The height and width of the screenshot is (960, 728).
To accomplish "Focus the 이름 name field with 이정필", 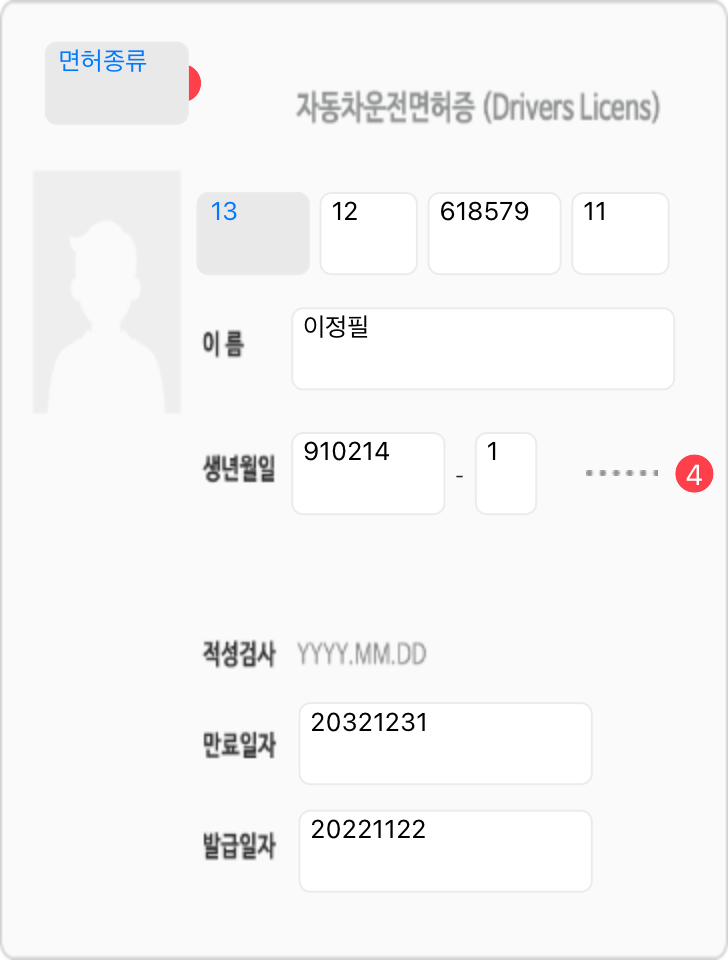I will [482, 348].
